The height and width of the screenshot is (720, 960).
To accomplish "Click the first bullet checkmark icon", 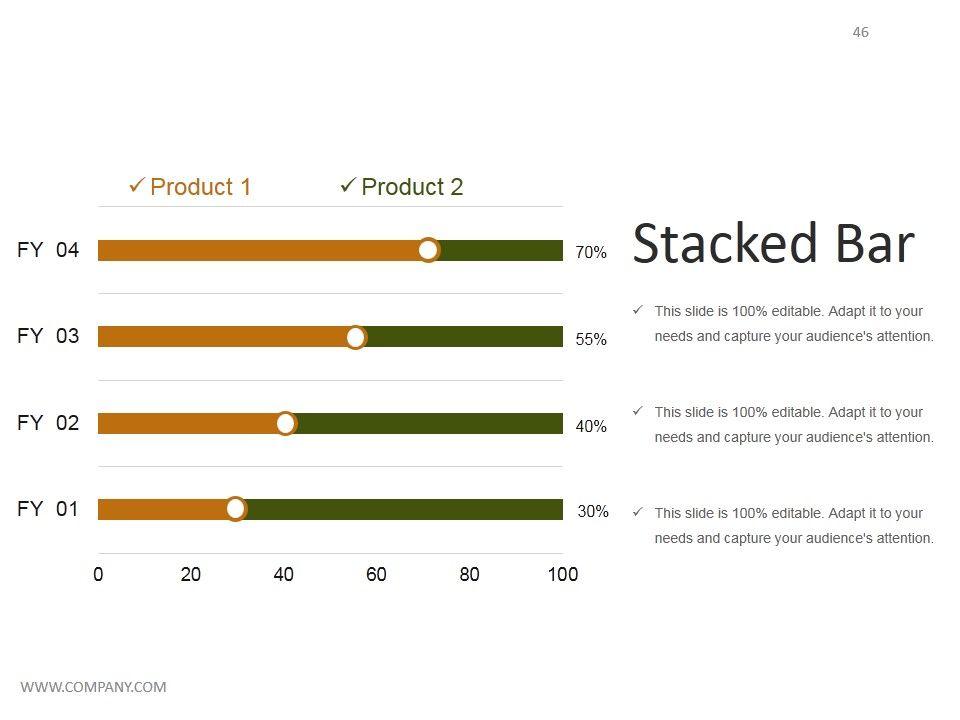I will pyautogui.click(x=638, y=311).
